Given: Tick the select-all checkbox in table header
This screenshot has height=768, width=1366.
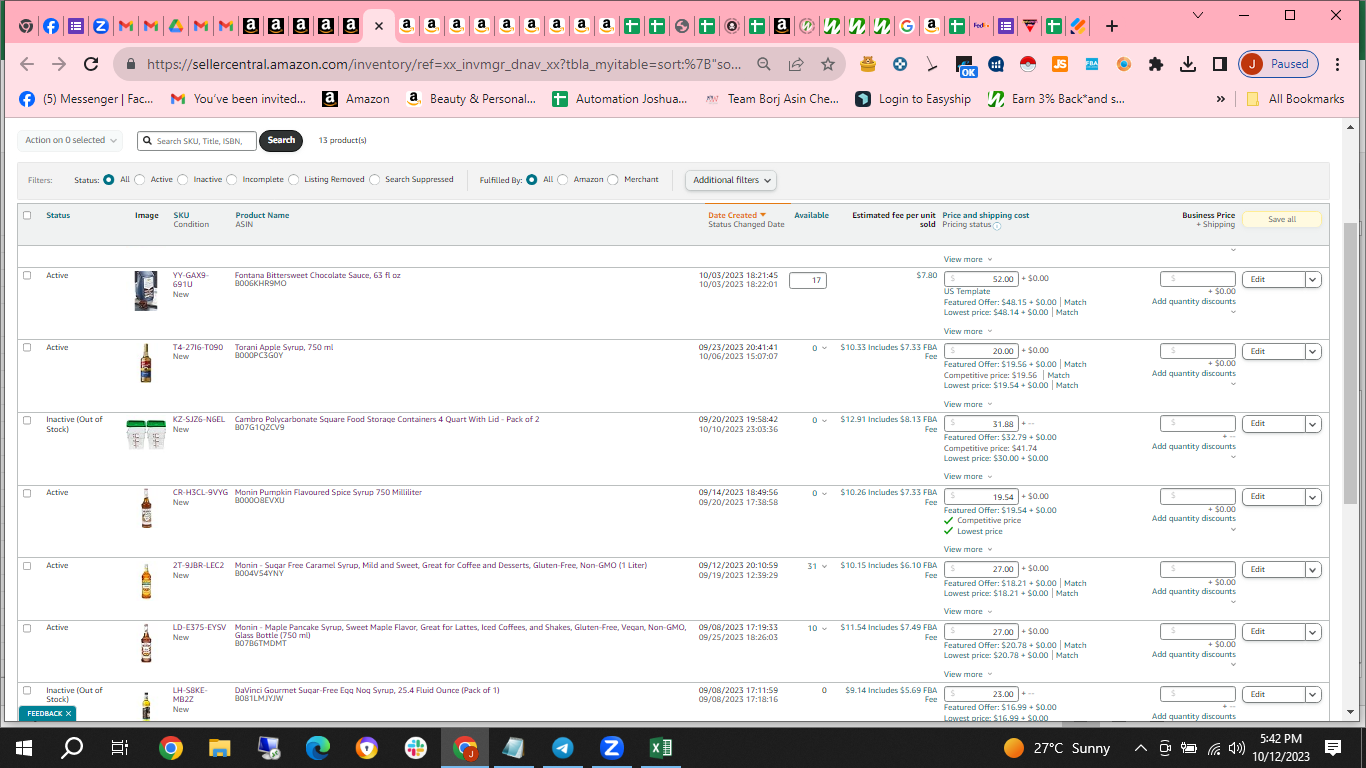Looking at the screenshot, I should coord(27,215).
